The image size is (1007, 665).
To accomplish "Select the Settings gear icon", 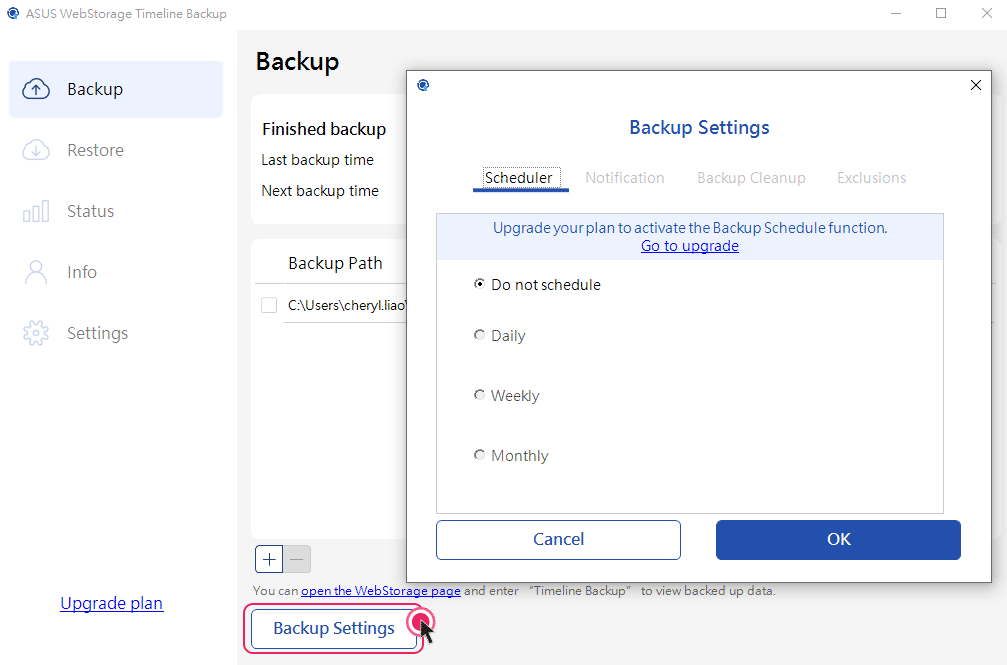I will tap(36, 332).
